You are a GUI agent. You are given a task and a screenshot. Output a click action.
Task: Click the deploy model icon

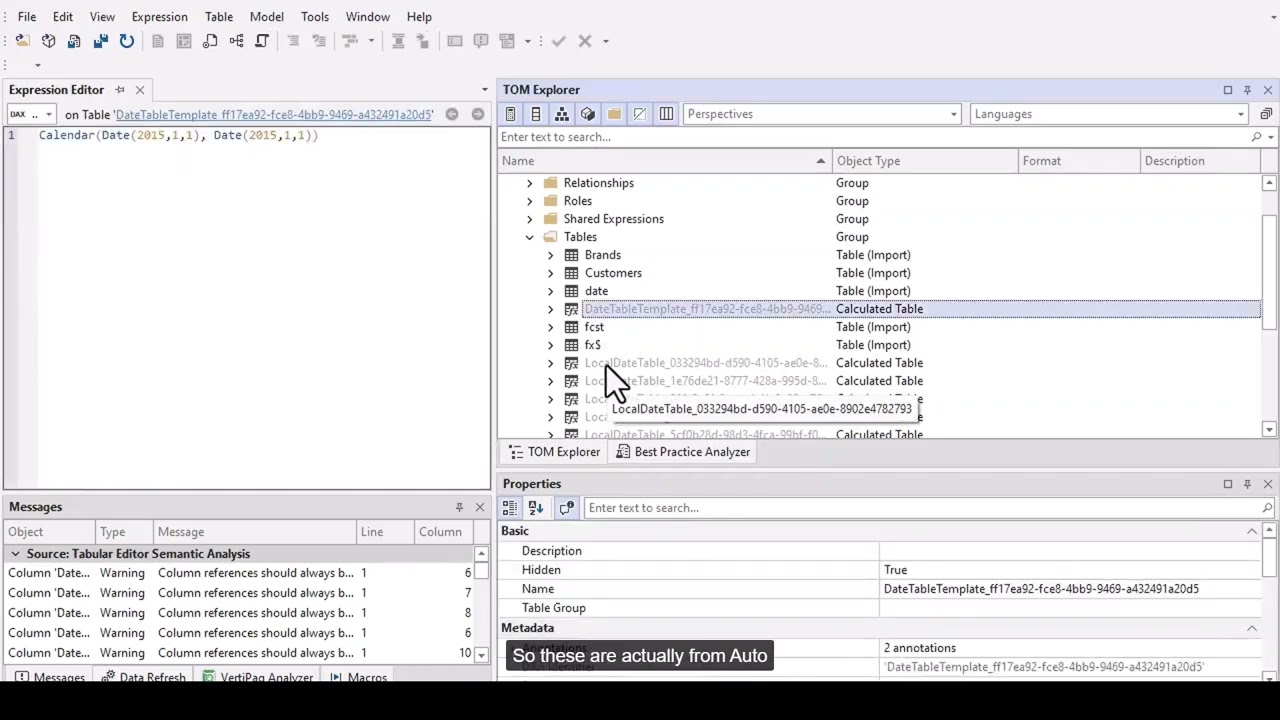[100, 41]
